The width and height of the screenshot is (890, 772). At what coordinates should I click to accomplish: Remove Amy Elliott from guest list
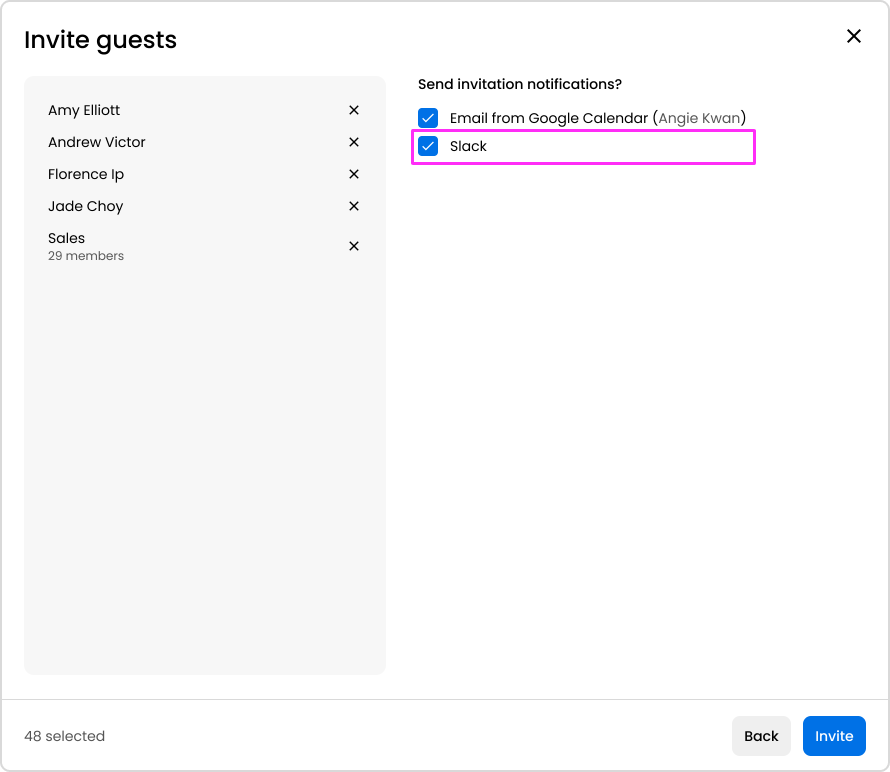pos(354,110)
